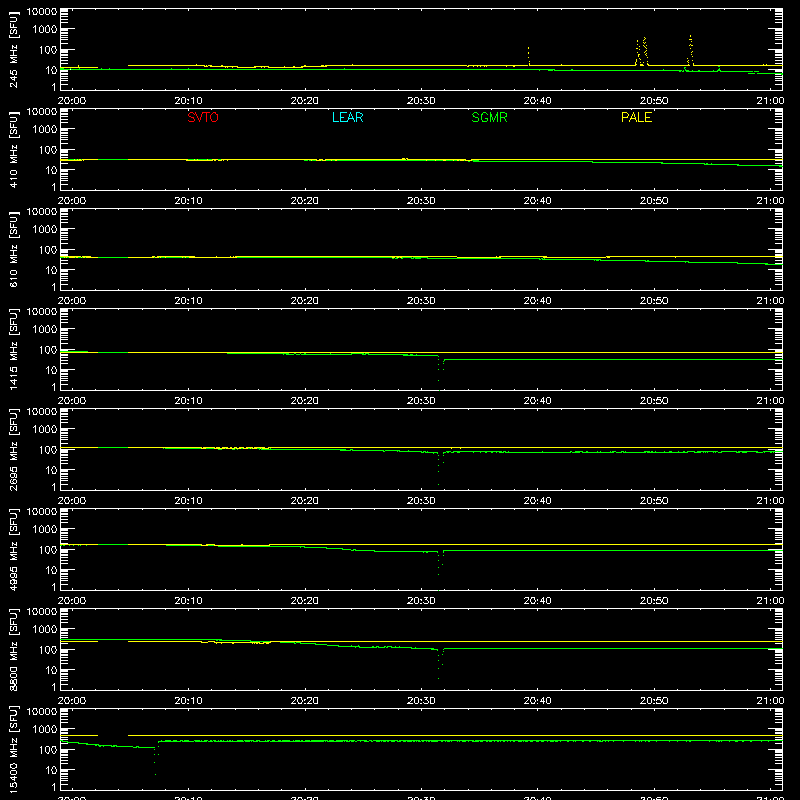Image resolution: width=800 pixels, height=800 pixels.
Task: Select the 245 MHz [SFU] axis title
Action: click(13, 49)
